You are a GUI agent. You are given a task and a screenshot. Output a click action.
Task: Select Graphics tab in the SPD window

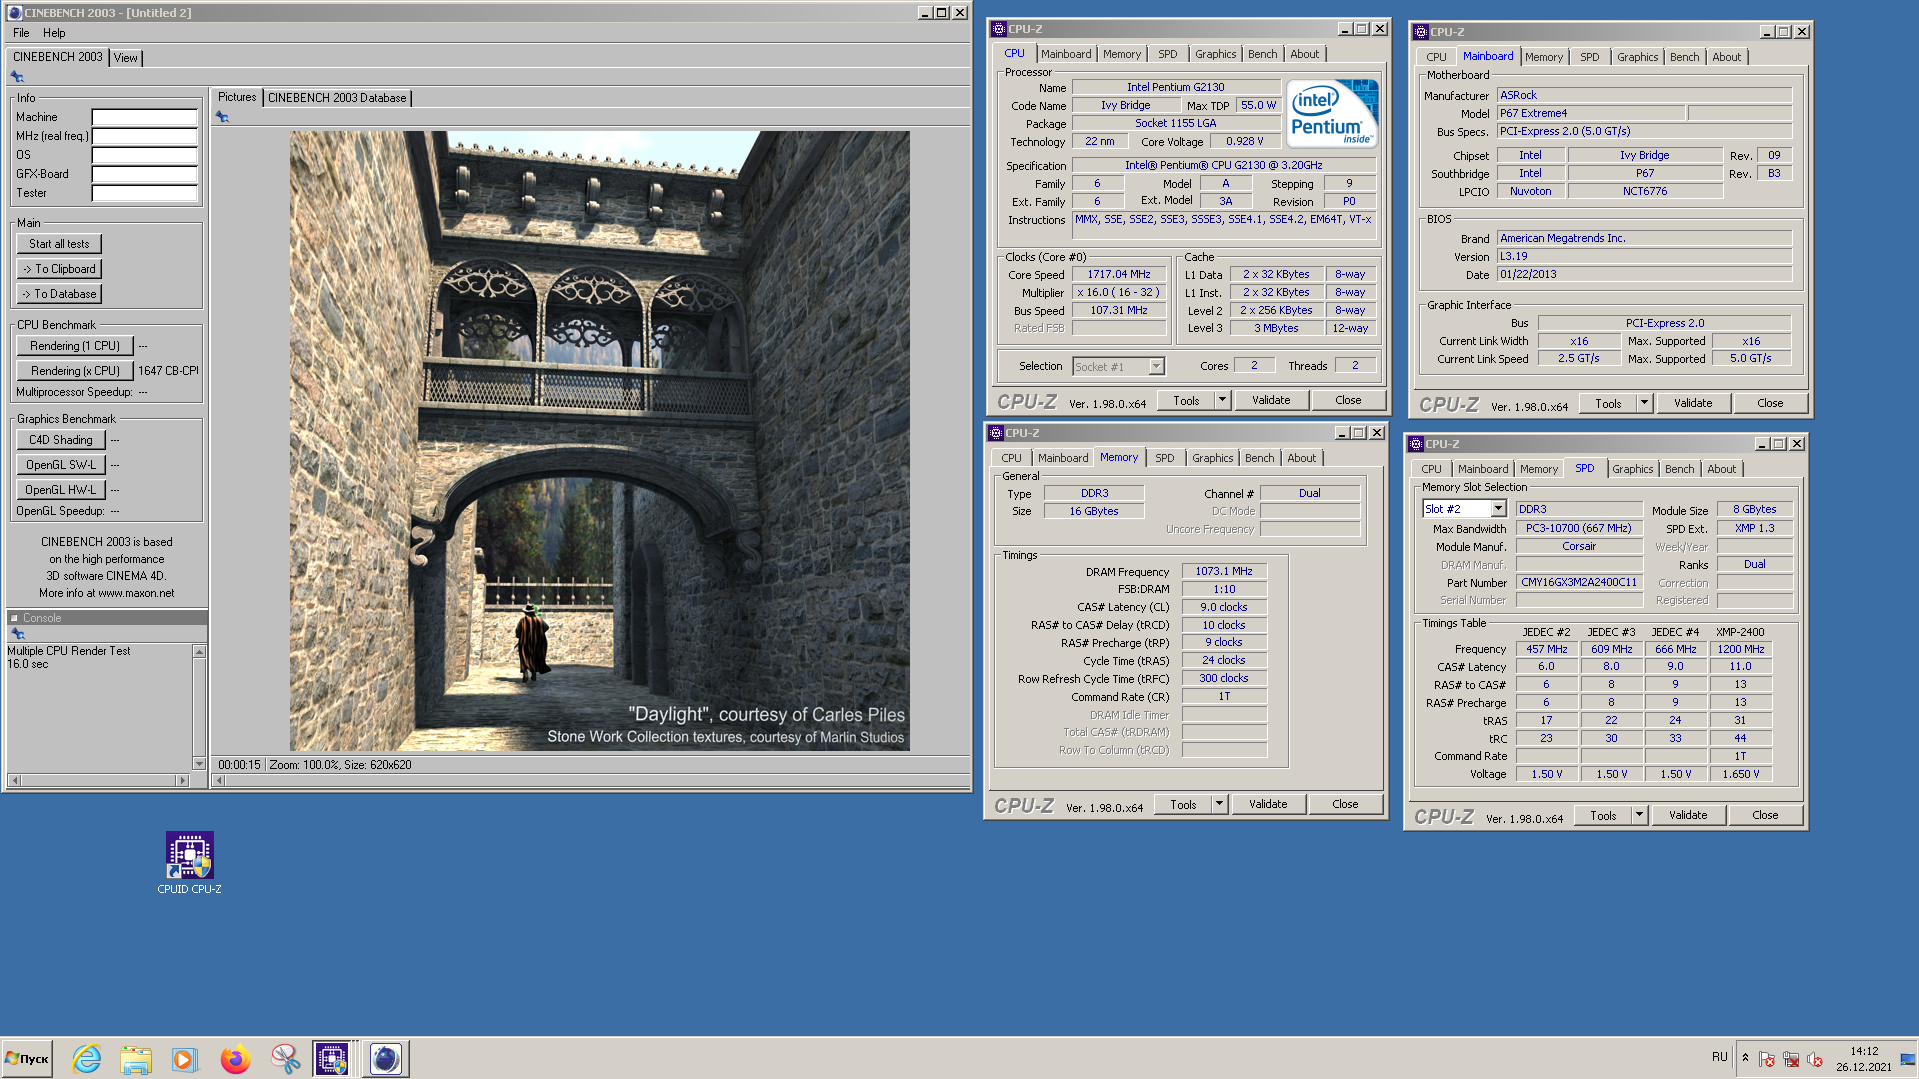tap(1632, 469)
